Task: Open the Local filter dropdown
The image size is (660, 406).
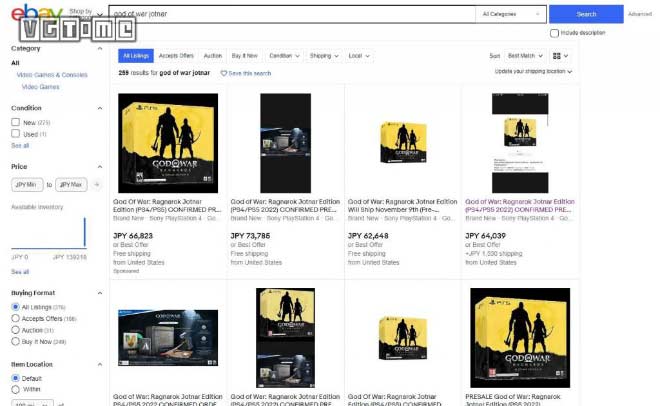Action: point(359,56)
